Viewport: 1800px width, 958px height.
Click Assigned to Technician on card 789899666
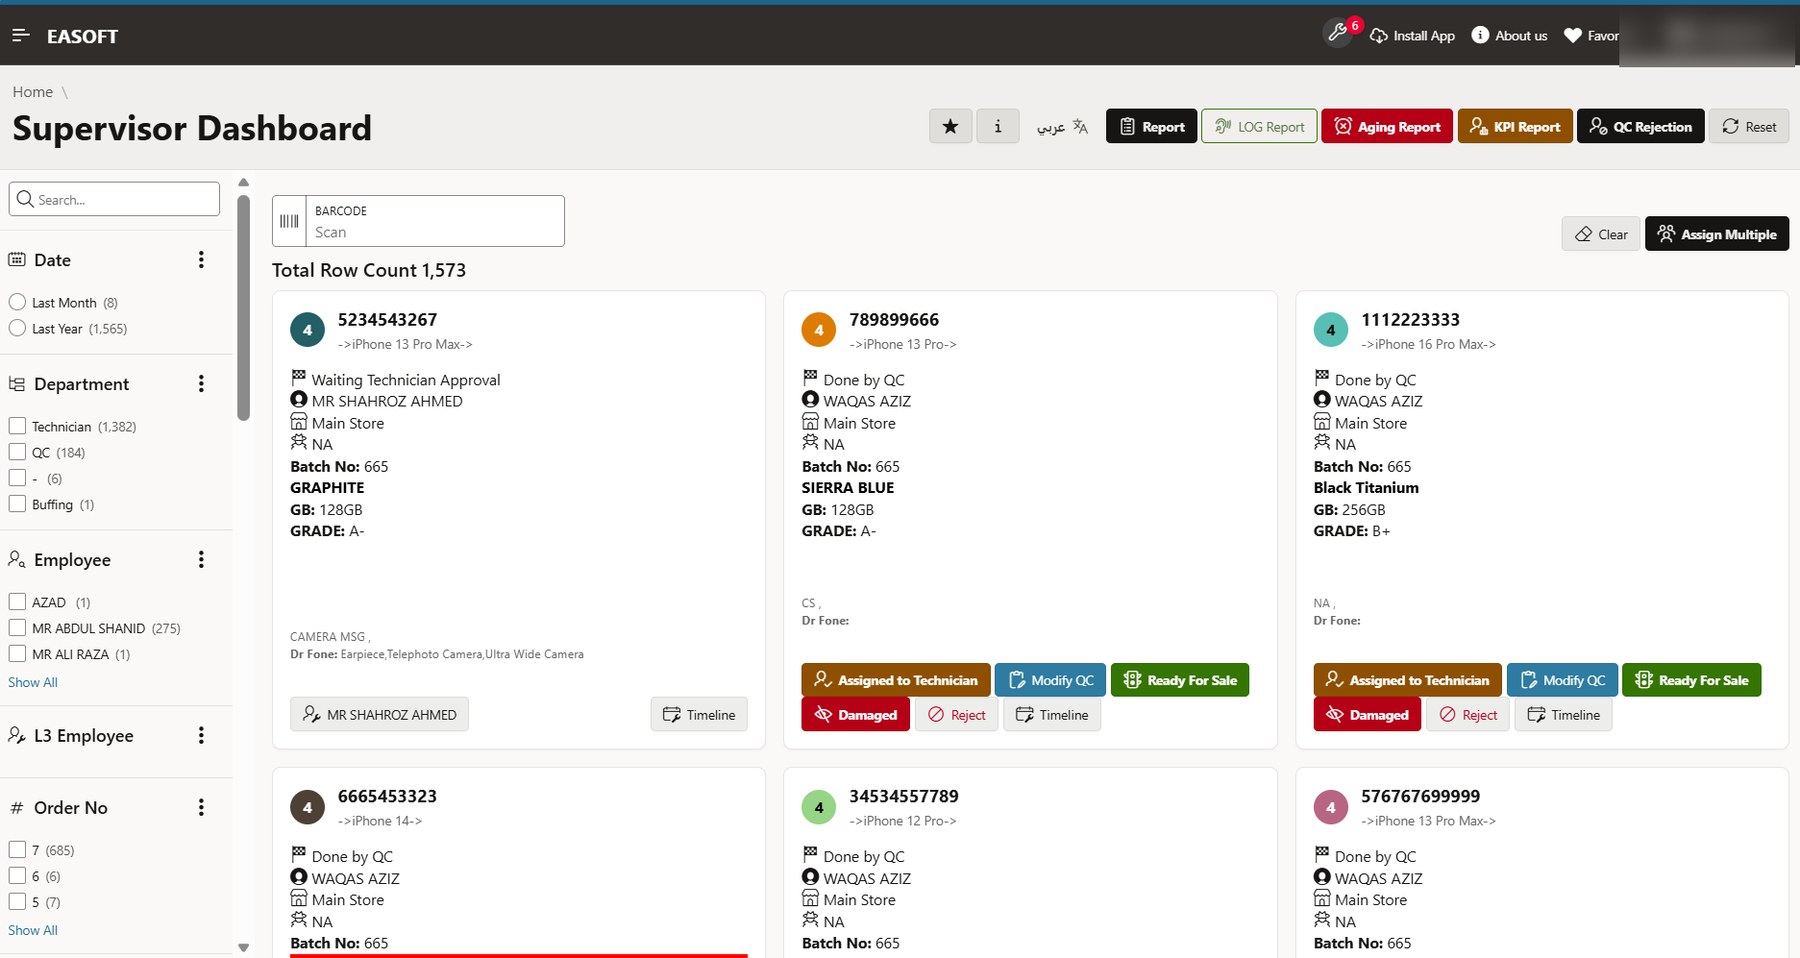896,680
